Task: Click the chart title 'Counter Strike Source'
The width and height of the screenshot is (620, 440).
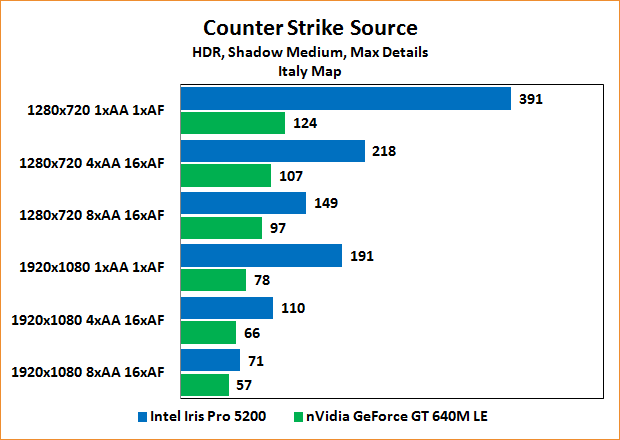Action: coord(310,28)
